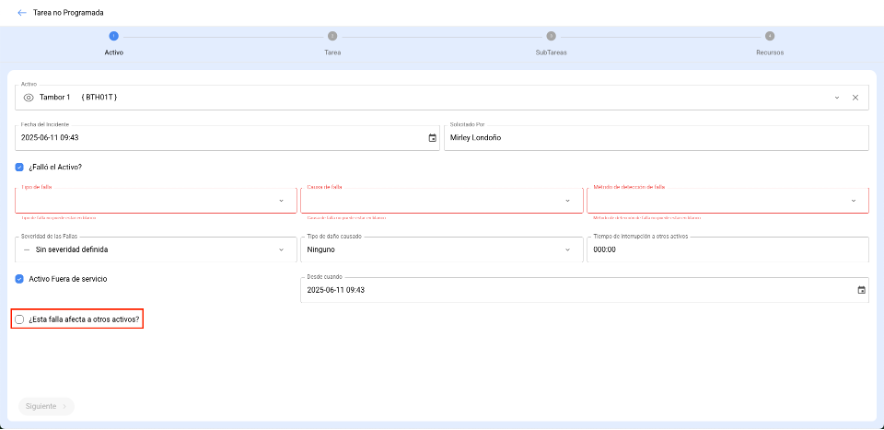Uncheck the ¿Falló el Activo? checkbox
Viewport: 884px width, 430px height.
(20, 167)
